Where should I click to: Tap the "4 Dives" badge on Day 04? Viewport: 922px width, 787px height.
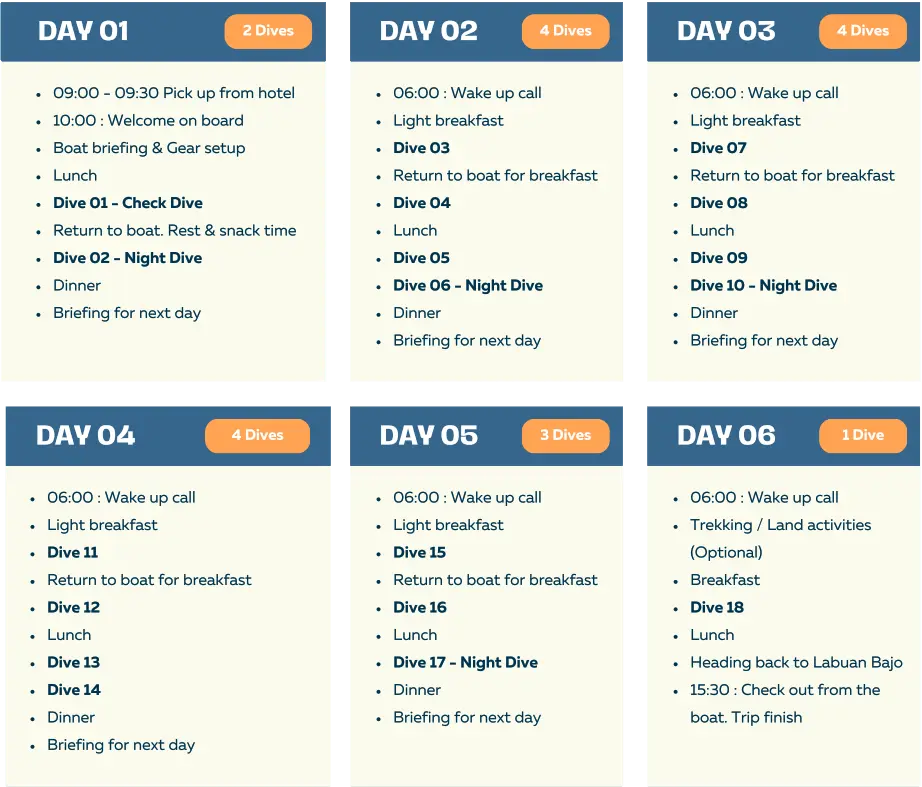point(257,435)
